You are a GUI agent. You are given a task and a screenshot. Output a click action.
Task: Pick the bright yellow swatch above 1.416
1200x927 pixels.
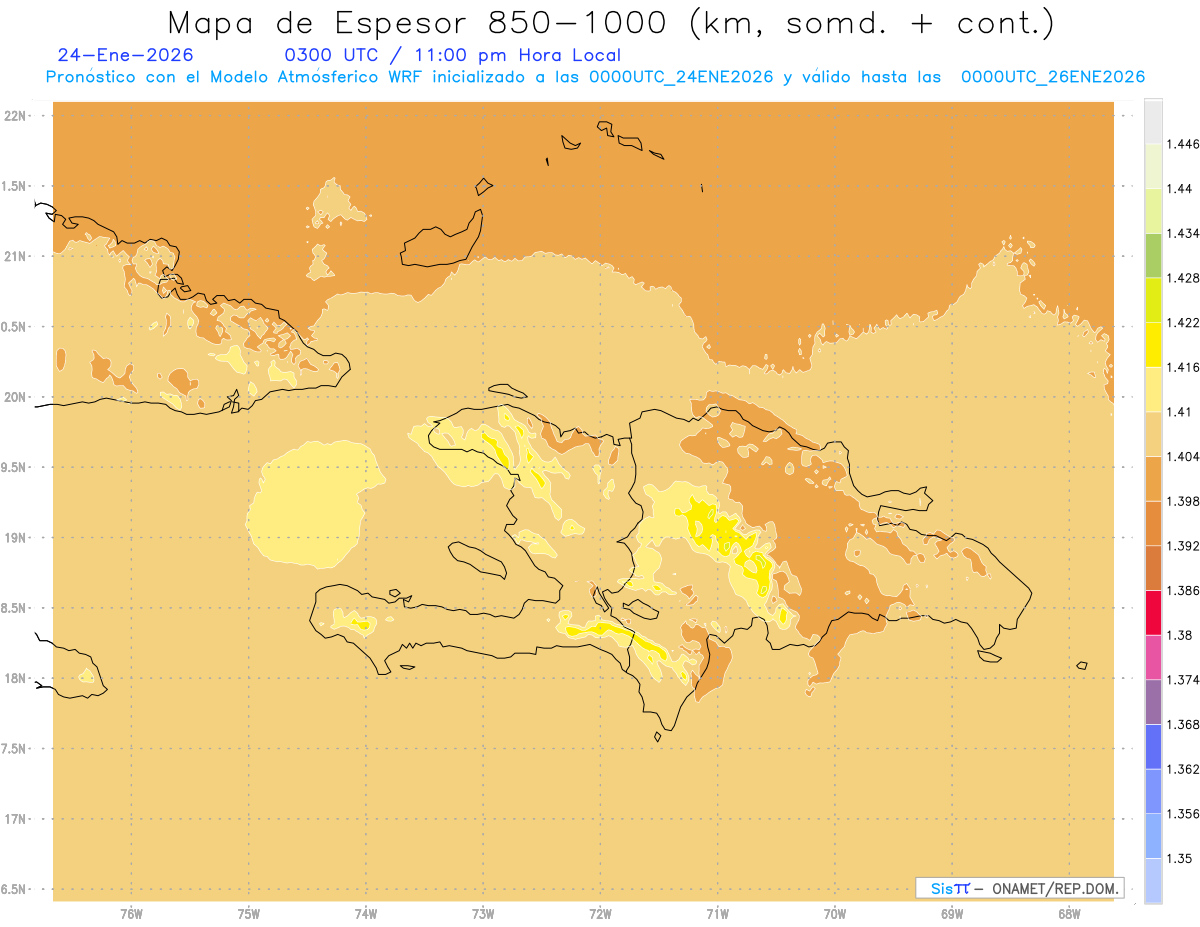(x=1153, y=345)
